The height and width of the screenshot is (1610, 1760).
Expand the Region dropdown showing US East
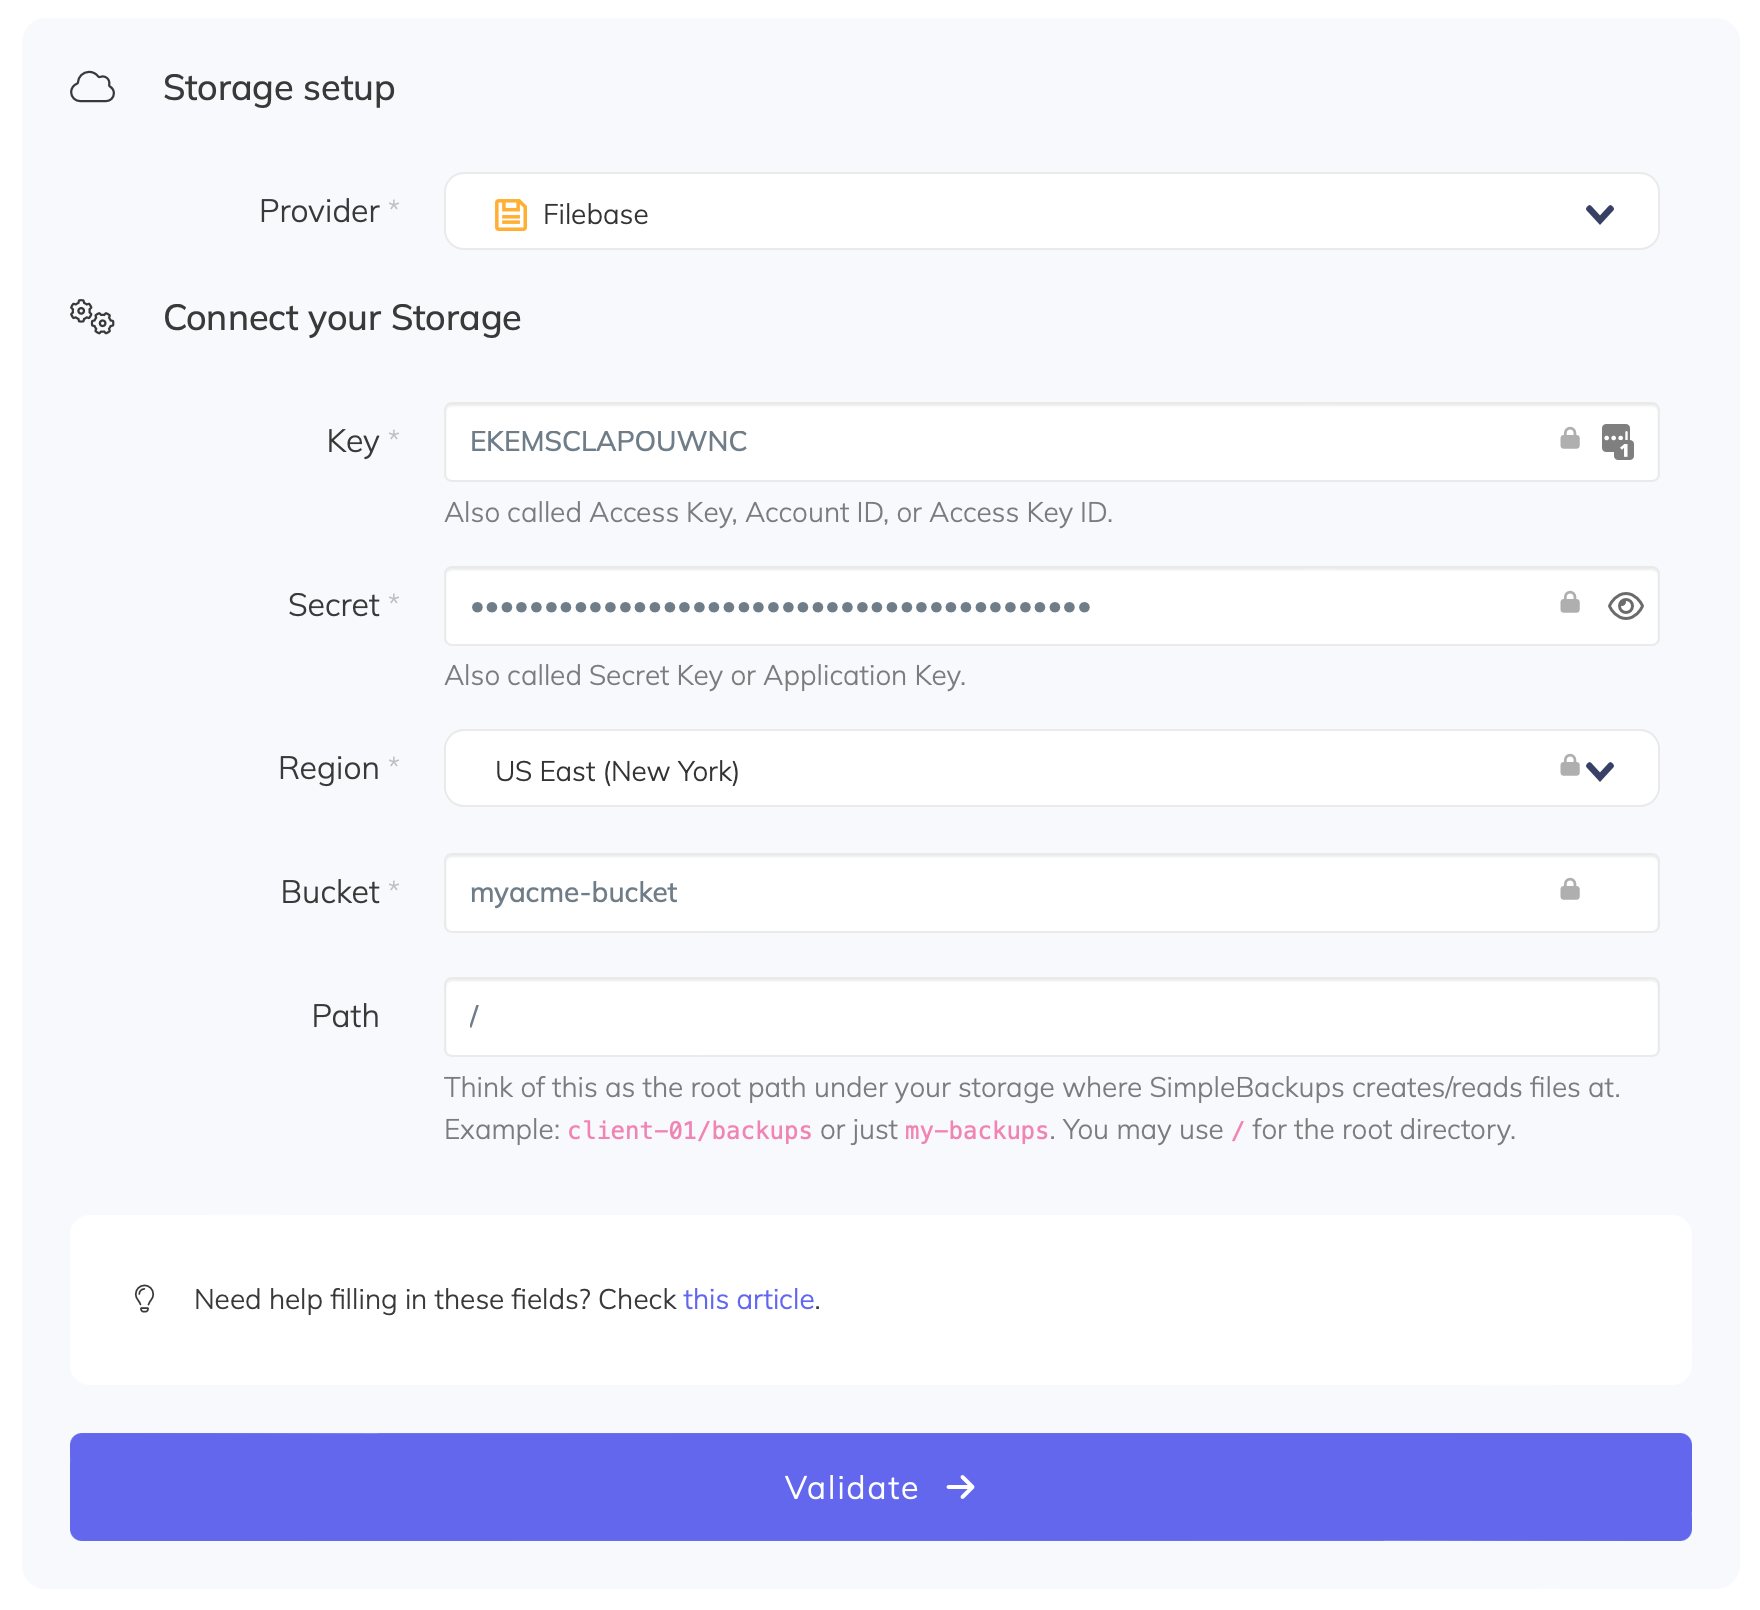point(1599,770)
